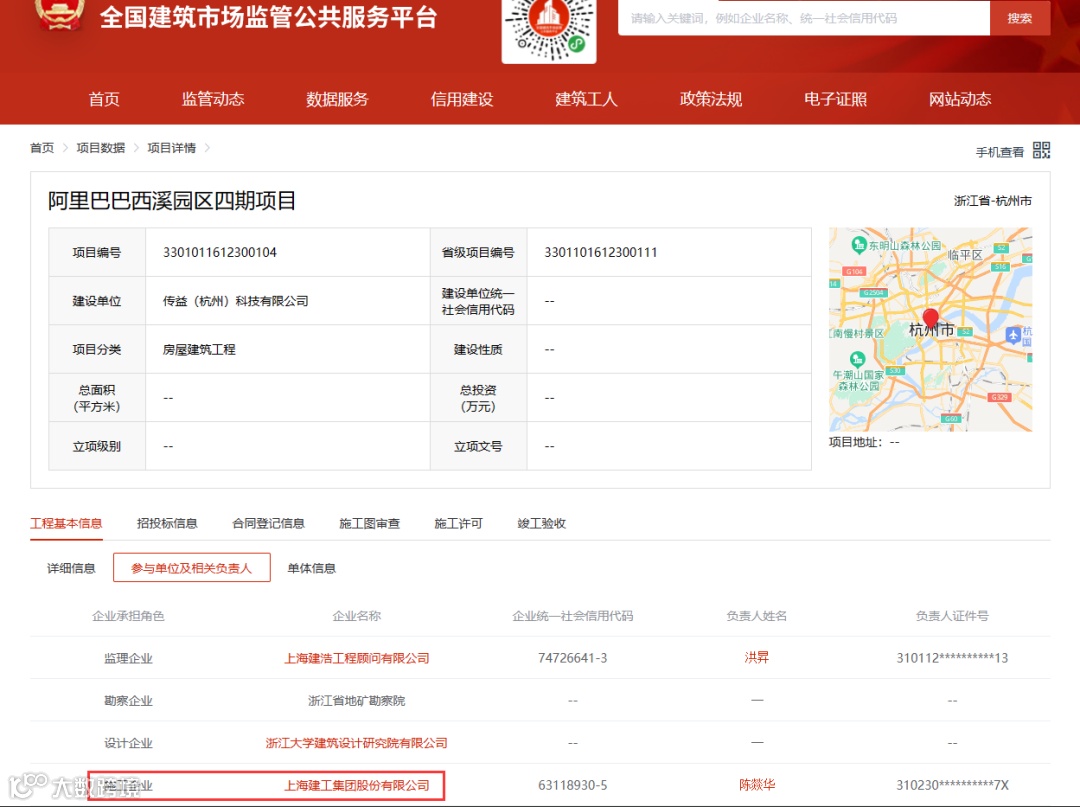1080x807 pixels.
Task: Open 首页 in the navigation bar
Action: [x=104, y=99]
